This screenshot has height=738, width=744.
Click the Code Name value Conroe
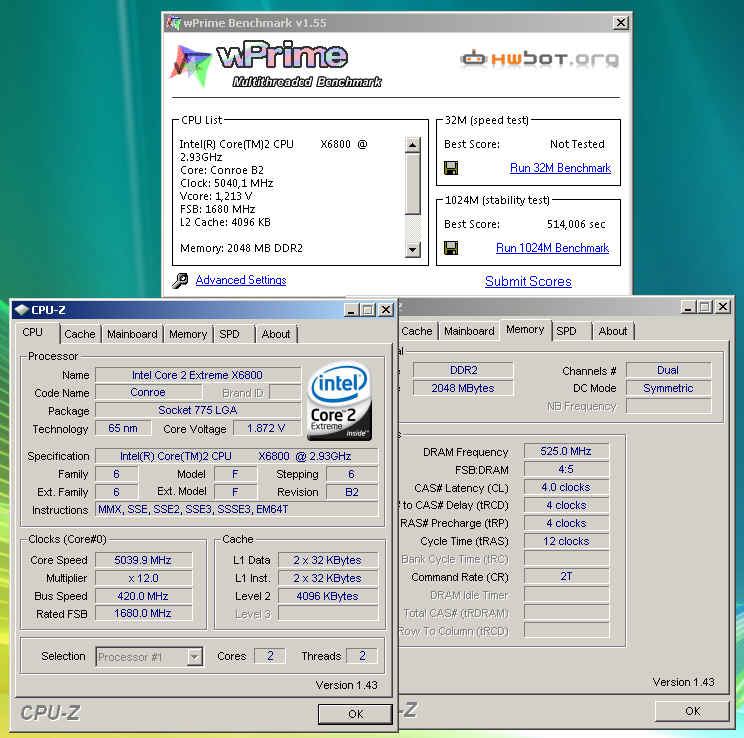(x=148, y=392)
